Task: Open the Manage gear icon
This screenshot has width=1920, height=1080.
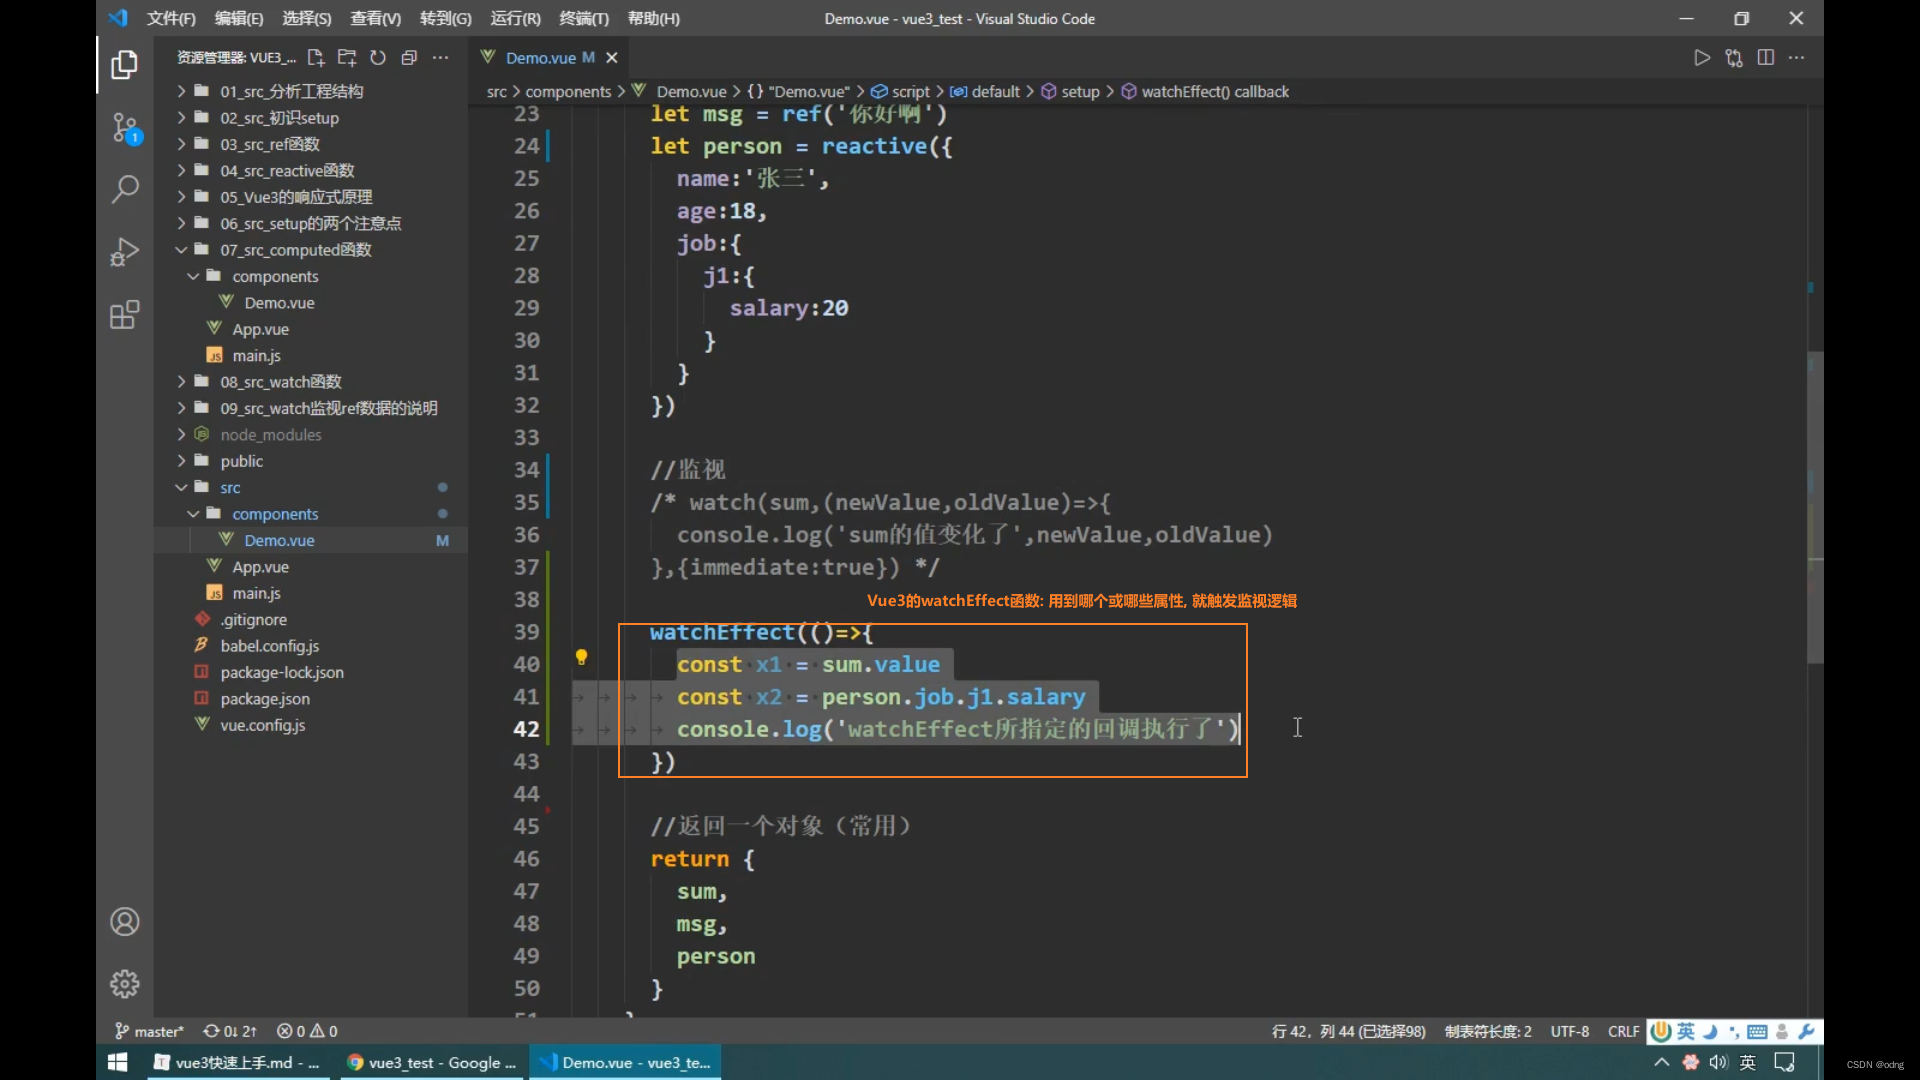Action: (x=124, y=984)
